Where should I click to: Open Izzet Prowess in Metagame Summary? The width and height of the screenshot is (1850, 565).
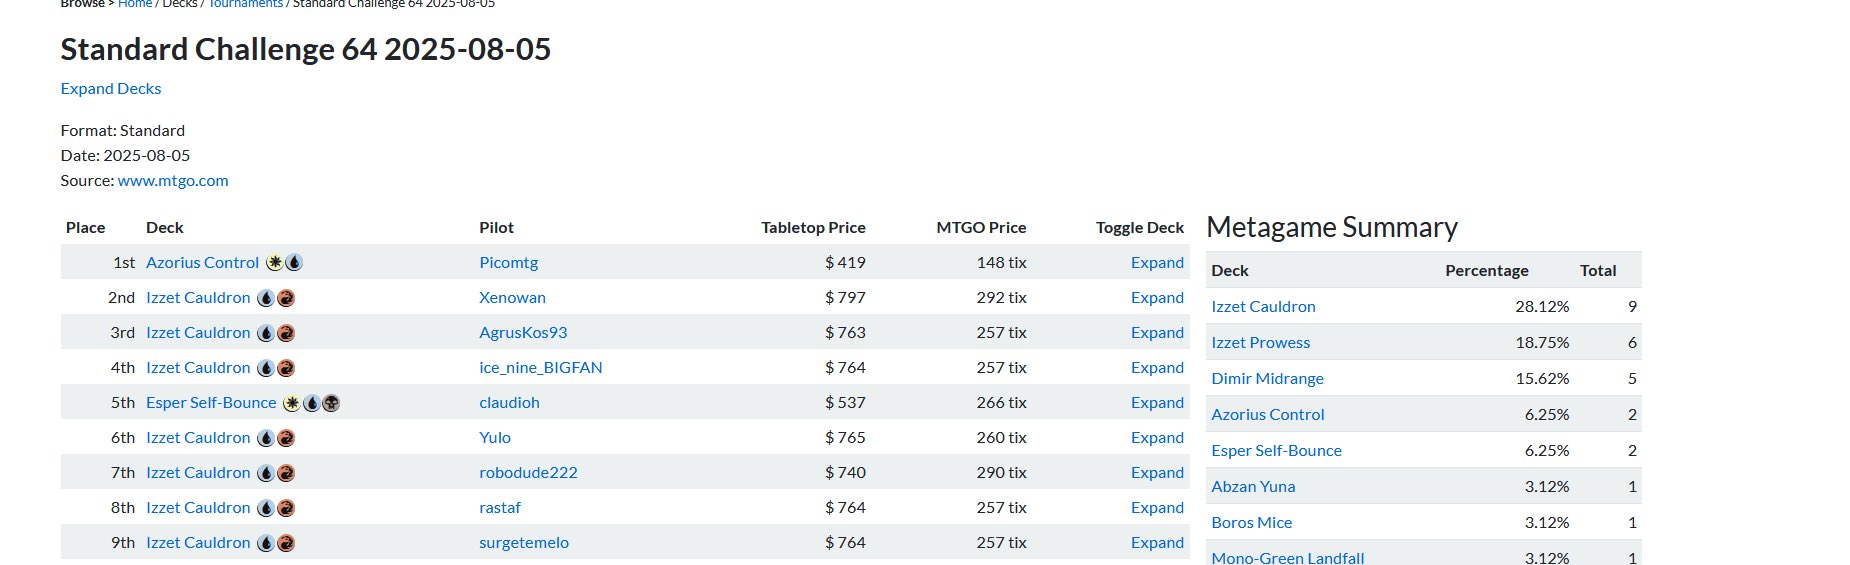click(1260, 343)
